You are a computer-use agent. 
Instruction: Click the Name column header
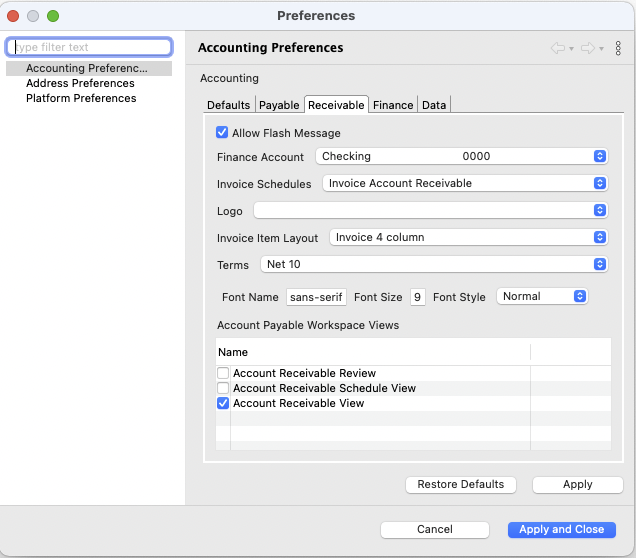pyautogui.click(x=373, y=352)
